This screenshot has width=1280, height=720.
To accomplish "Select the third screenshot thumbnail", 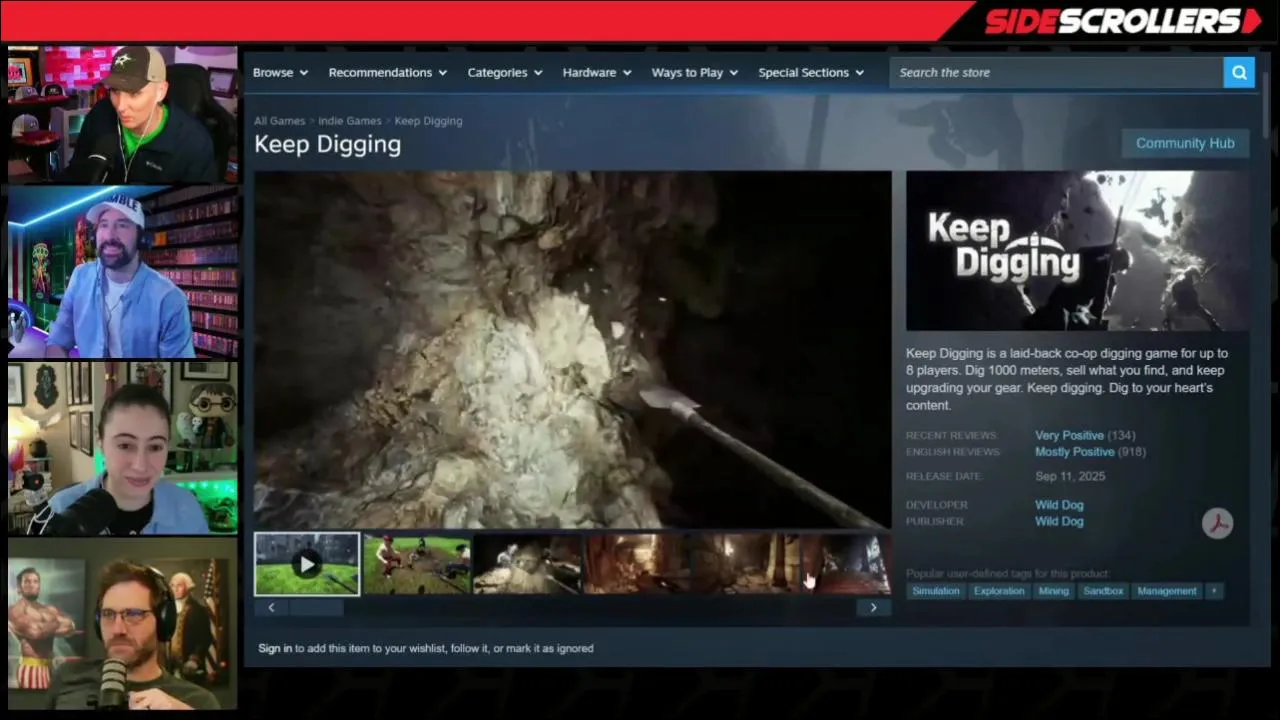I will click(x=527, y=564).
